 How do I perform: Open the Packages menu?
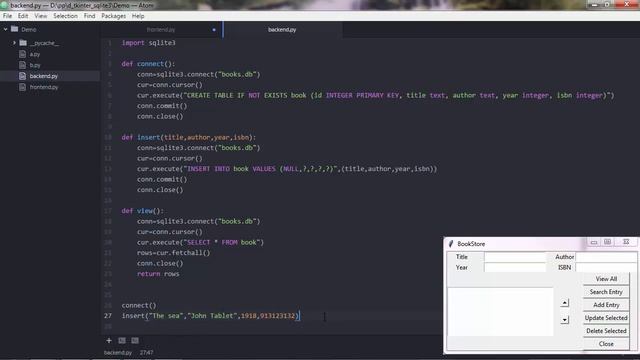click(113, 16)
